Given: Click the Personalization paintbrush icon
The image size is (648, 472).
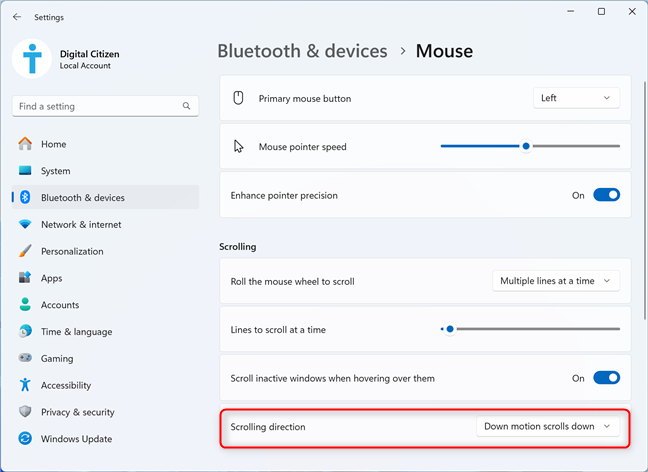Looking at the screenshot, I should [x=25, y=251].
